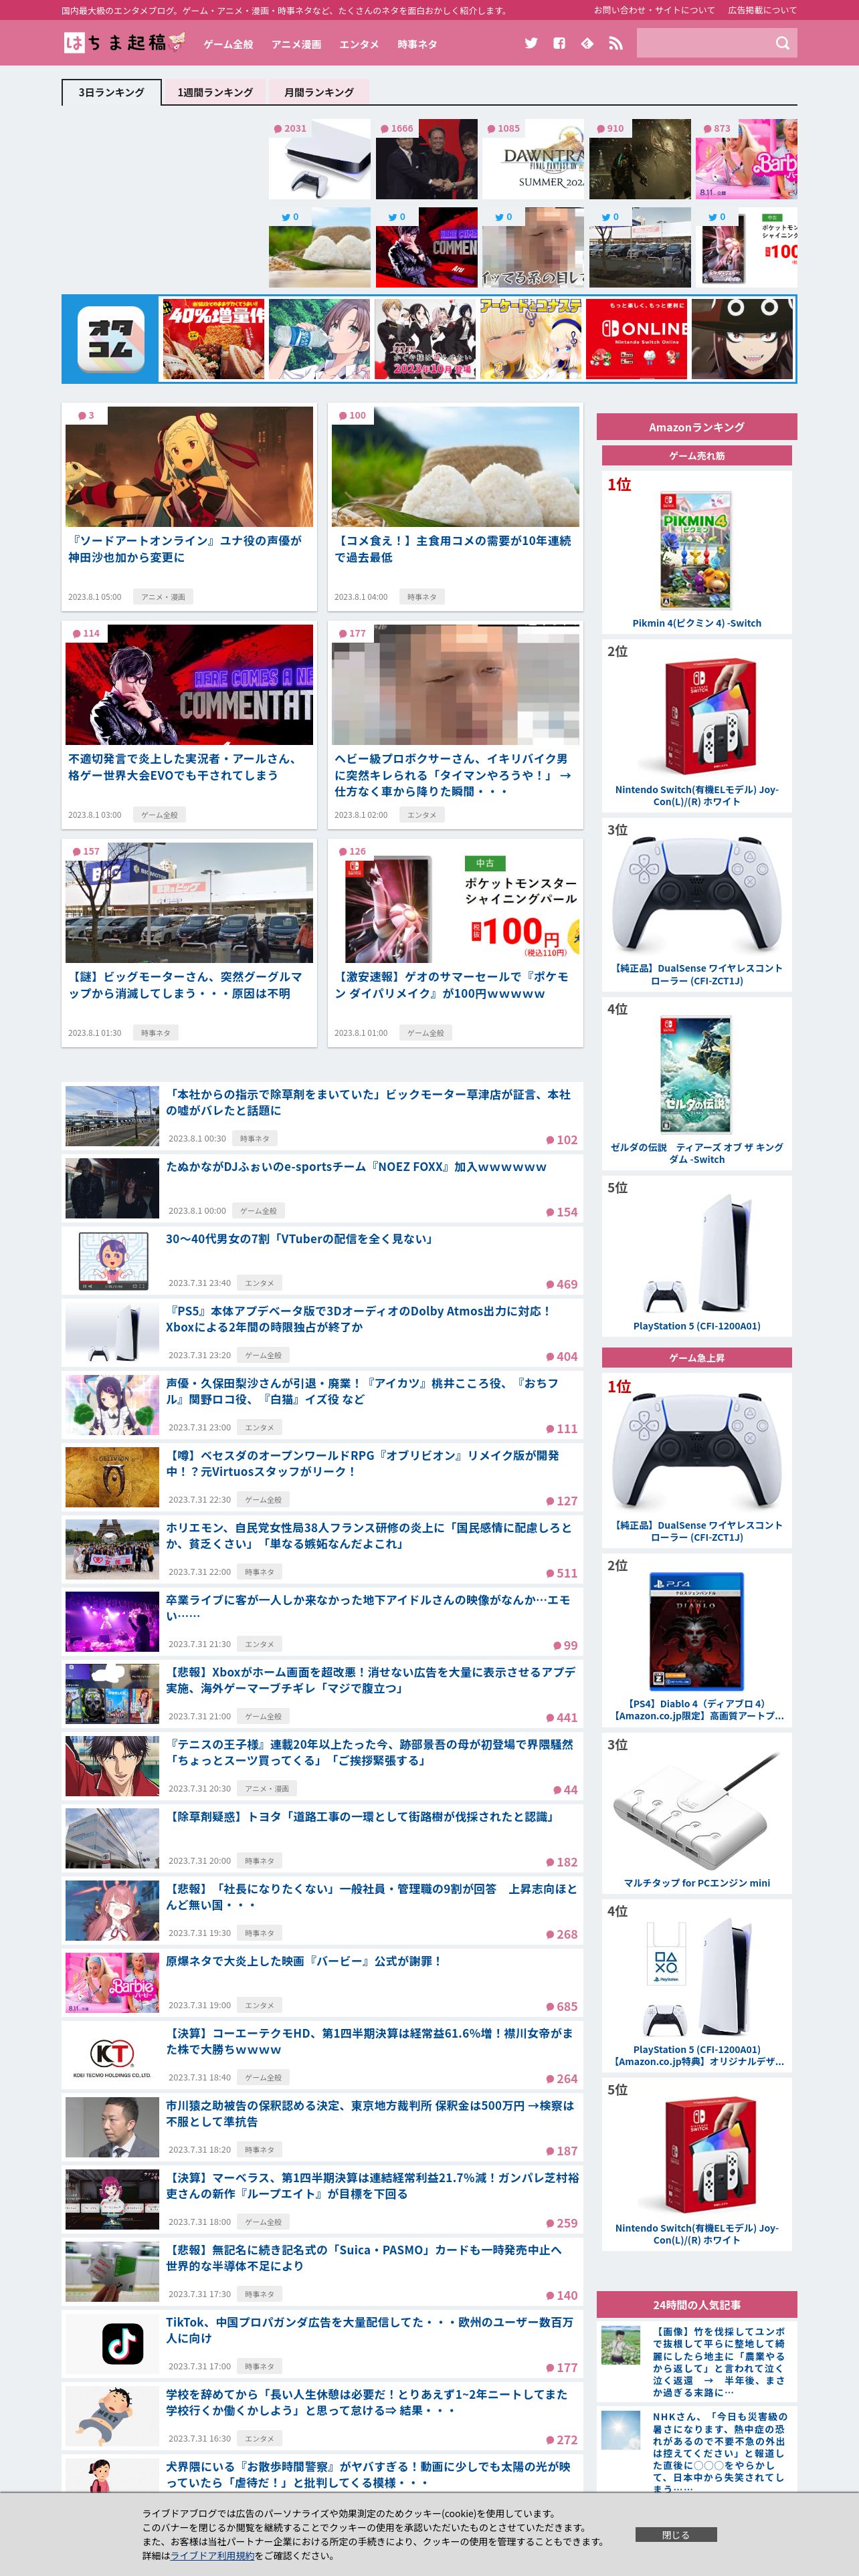Open the Dawntrail ranking thumbnail with 1085 comments
Screen dimensions: 859x2576
(533, 159)
